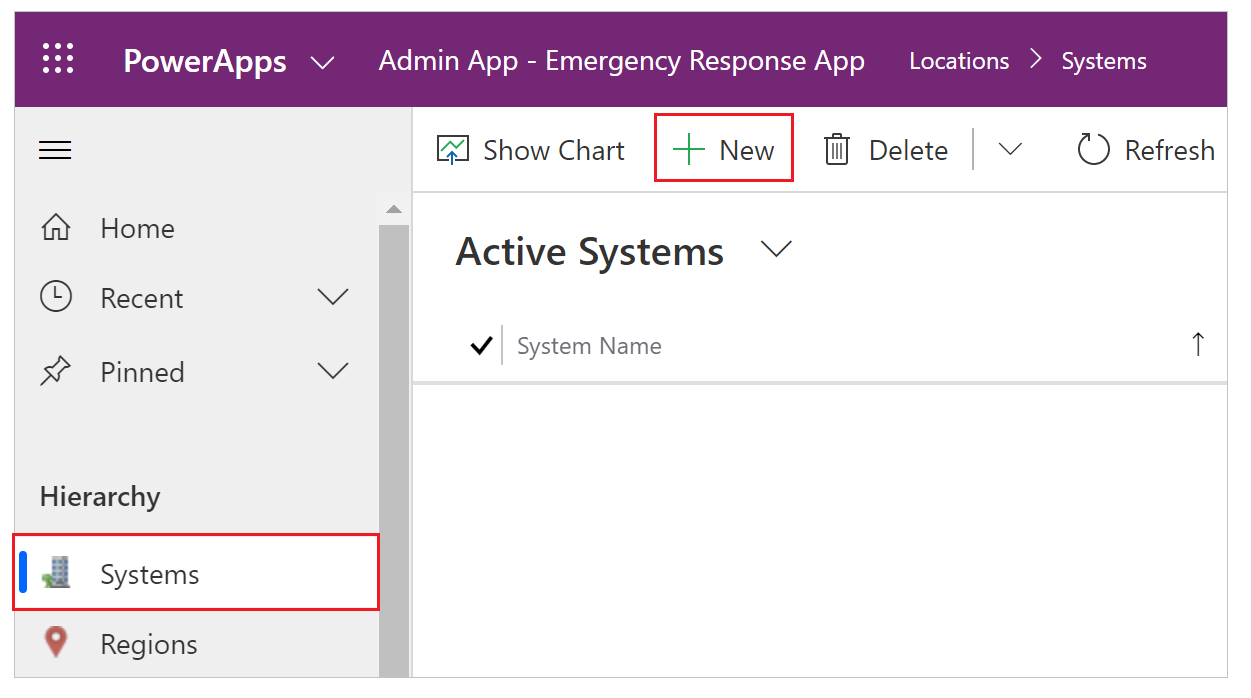Expand the Pinned list chevron
This screenshot has height=698, width=1251.
[x=332, y=371]
